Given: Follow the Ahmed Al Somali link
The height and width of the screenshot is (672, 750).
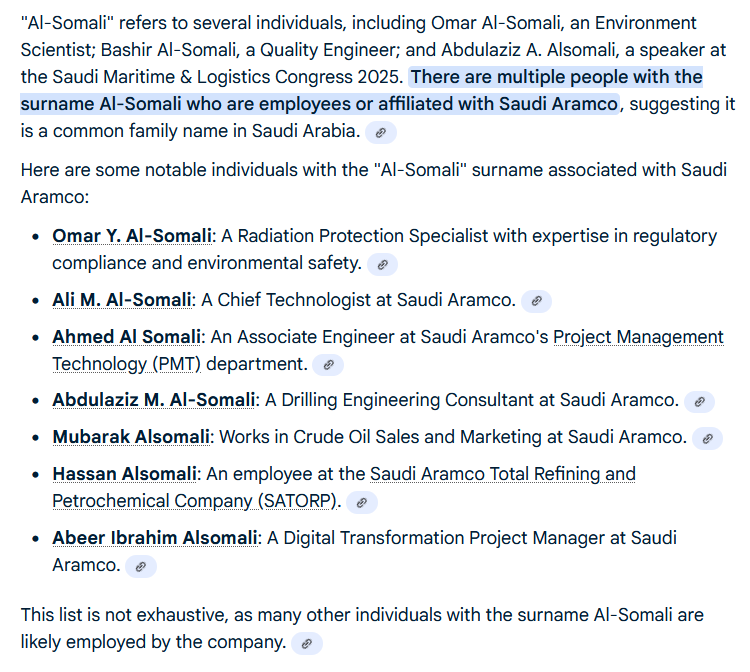Looking at the screenshot, I should point(126,337).
